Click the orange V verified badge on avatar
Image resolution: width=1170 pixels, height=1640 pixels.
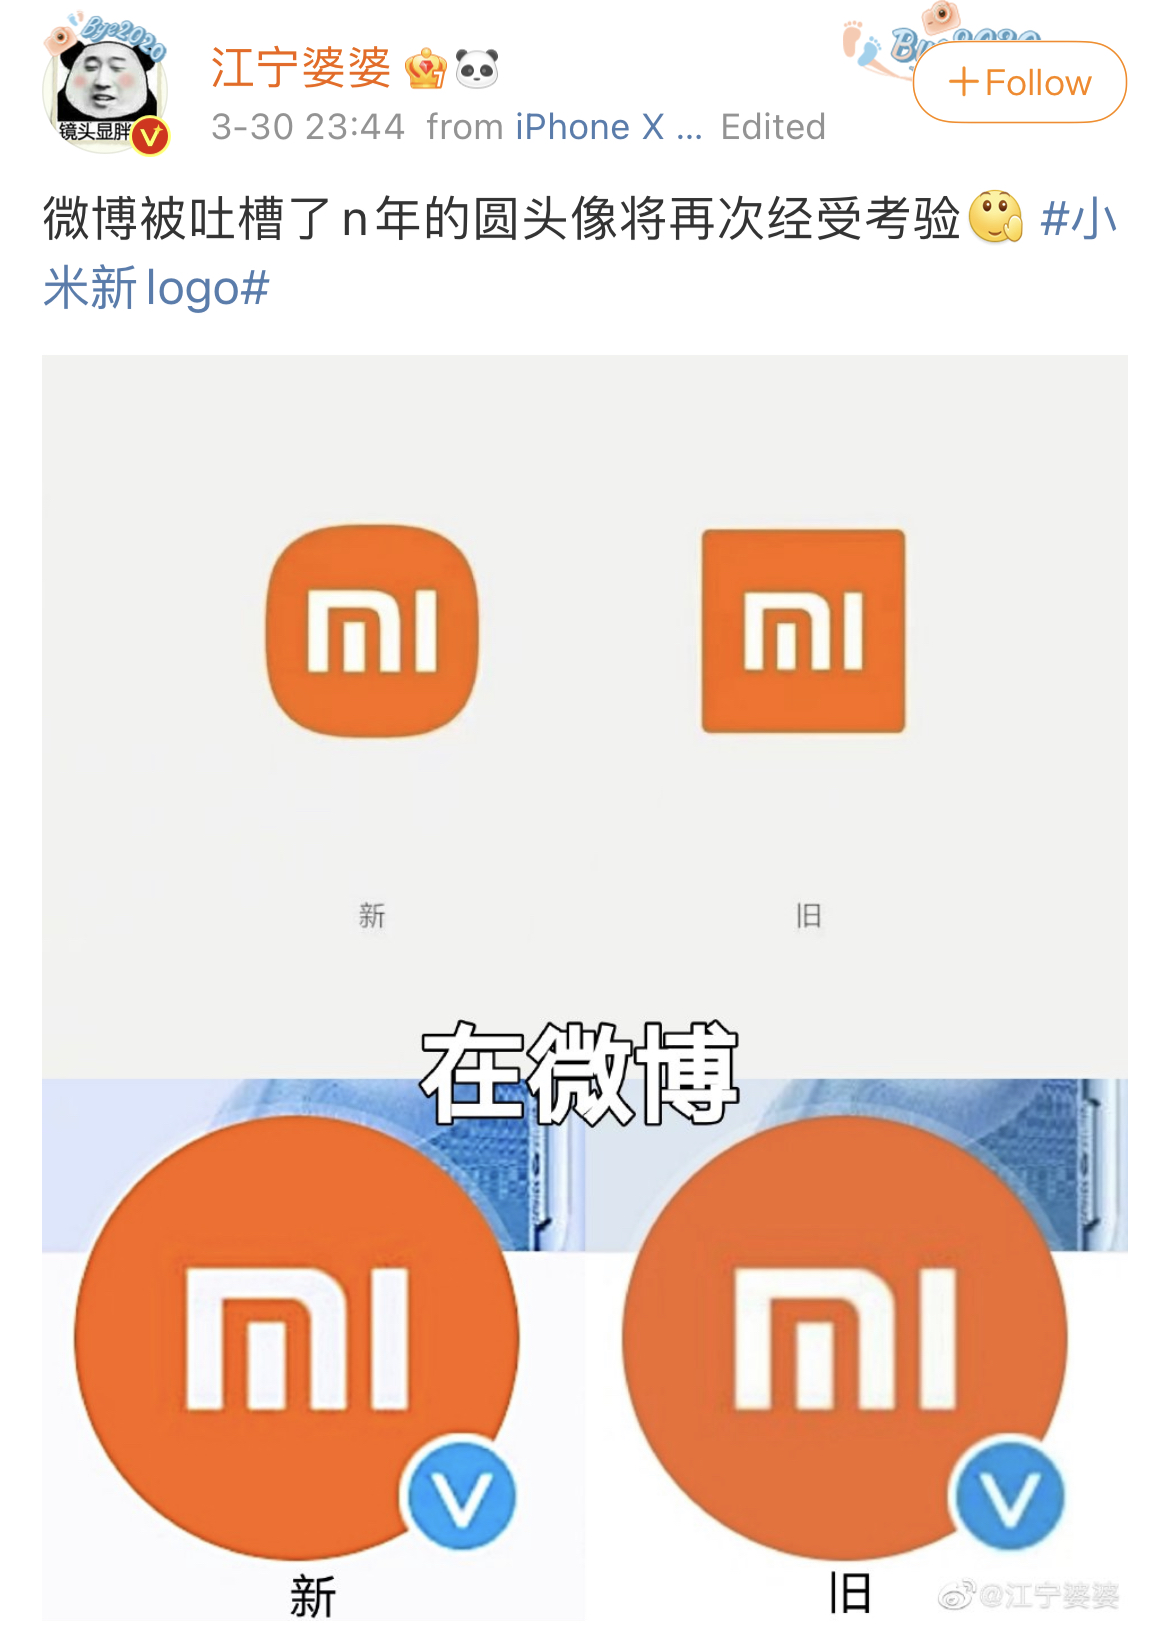point(150,137)
